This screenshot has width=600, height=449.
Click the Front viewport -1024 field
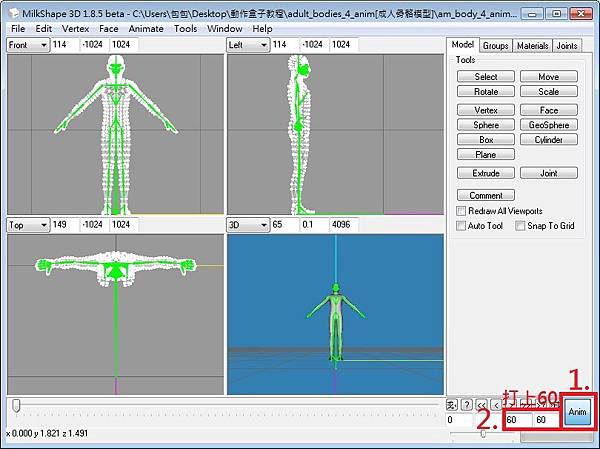click(95, 45)
